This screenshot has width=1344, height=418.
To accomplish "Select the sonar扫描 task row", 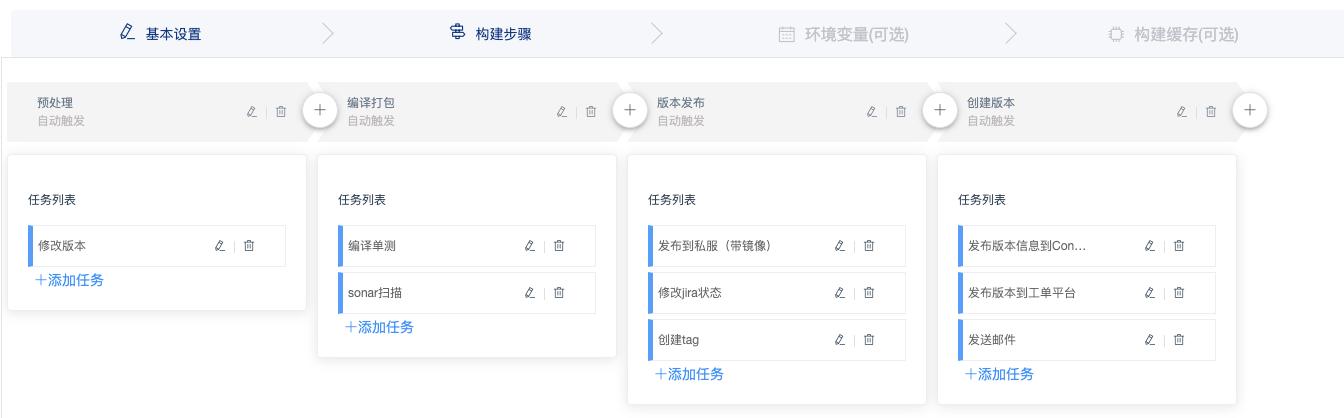I will coord(467,293).
